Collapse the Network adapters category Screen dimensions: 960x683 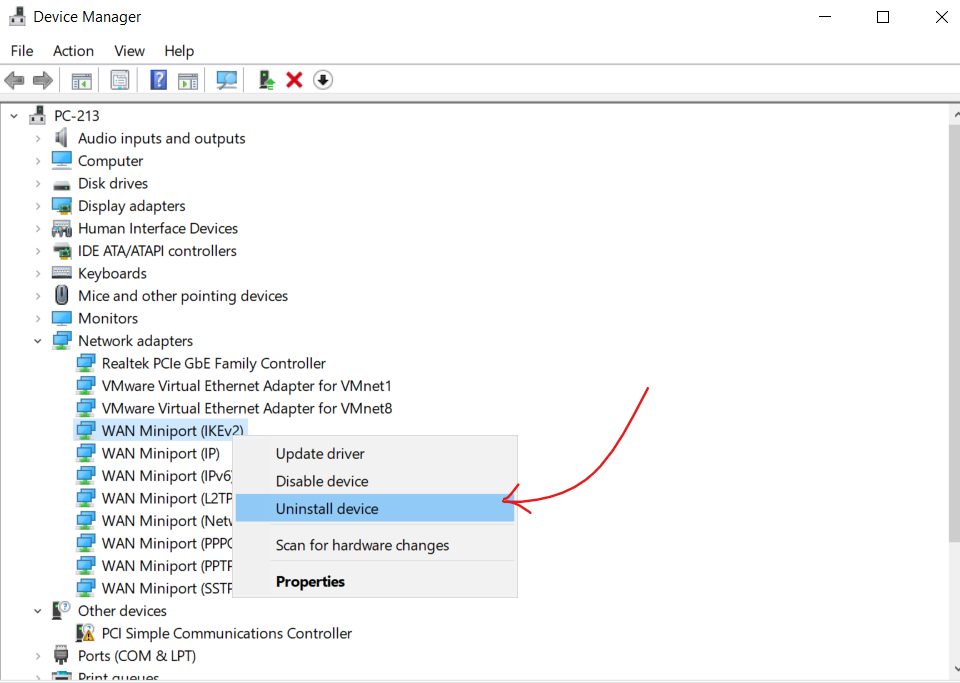coord(38,341)
